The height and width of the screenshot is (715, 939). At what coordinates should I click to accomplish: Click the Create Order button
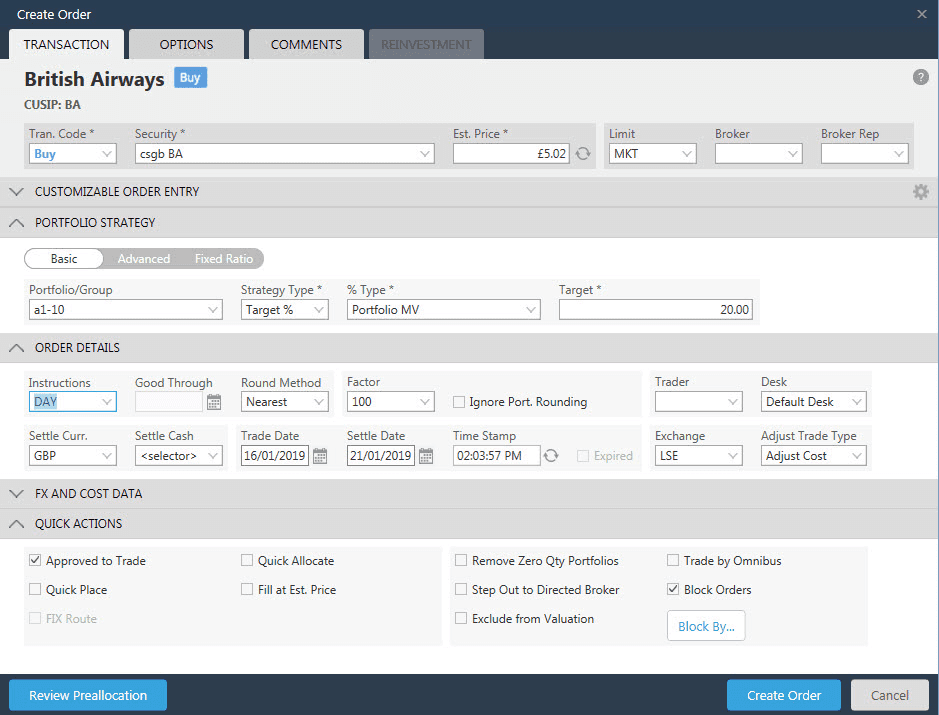coord(783,695)
